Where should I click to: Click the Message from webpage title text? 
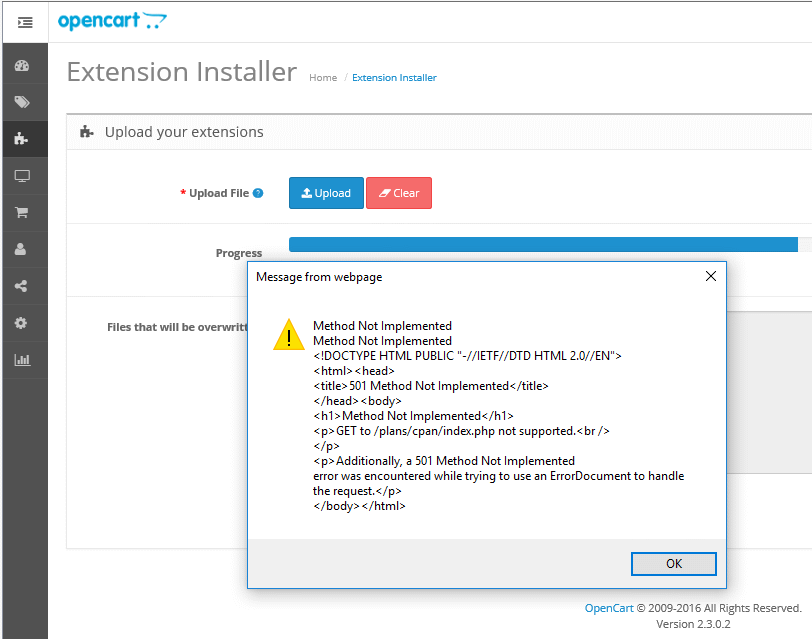(x=319, y=277)
